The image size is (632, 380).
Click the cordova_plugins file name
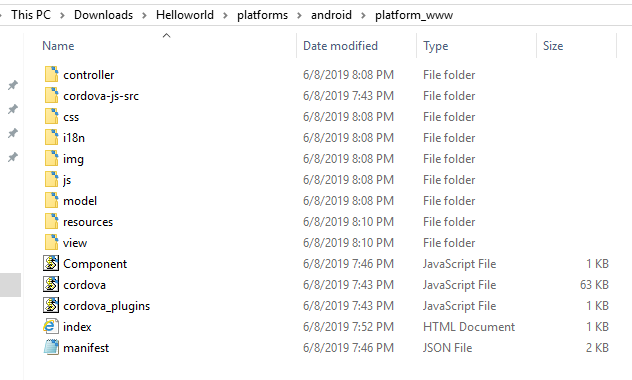[106, 306]
